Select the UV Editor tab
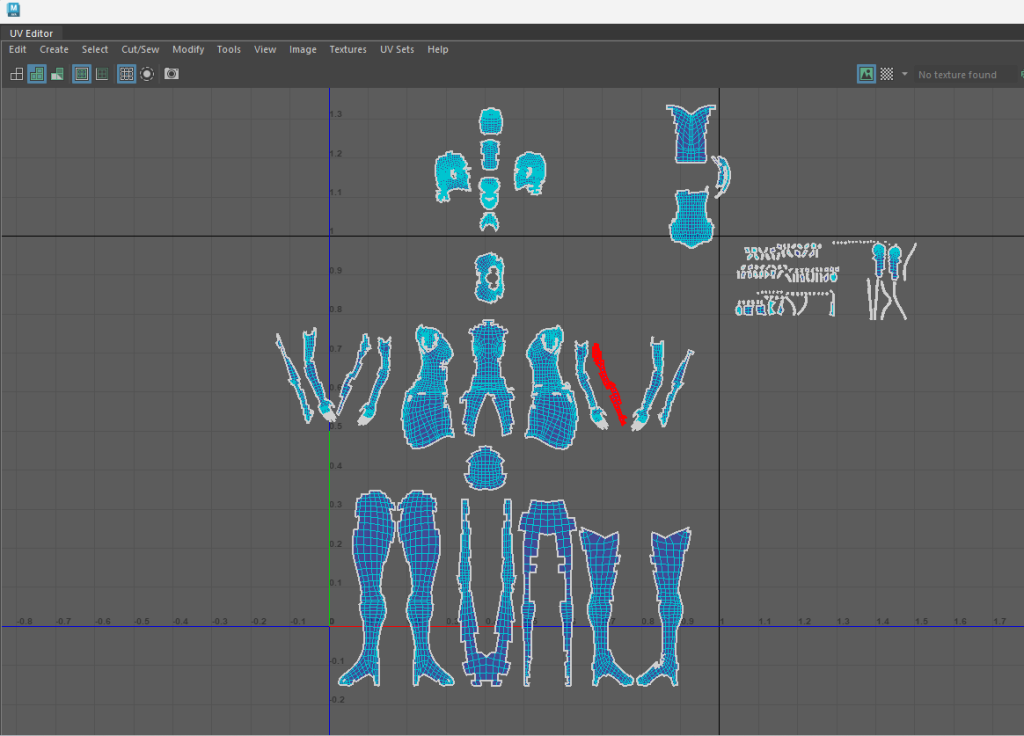 pos(31,33)
